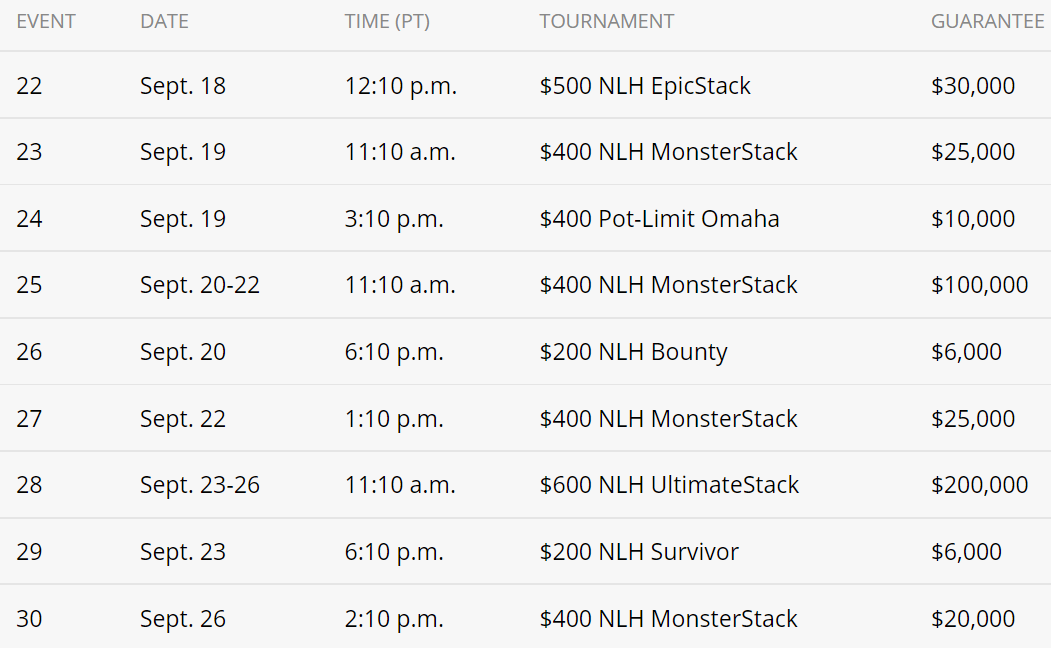Click the $20,000 guarantee amount
This screenshot has width=1051, height=648.
973,619
